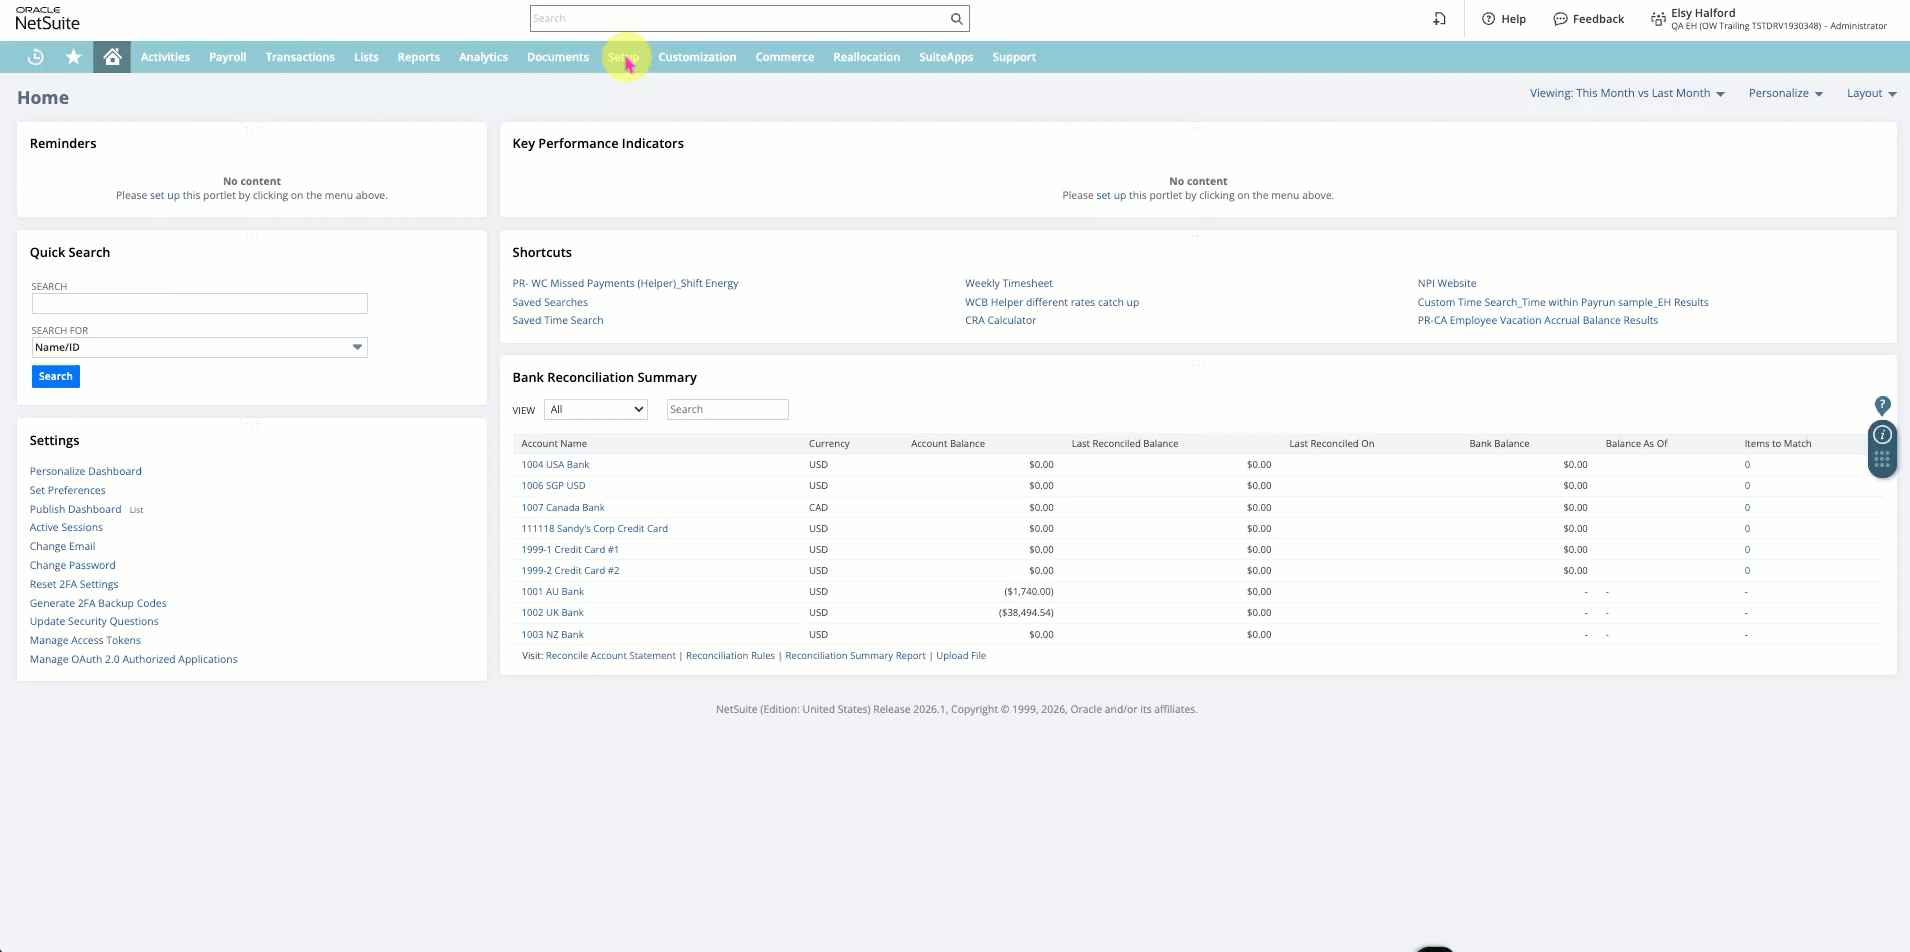This screenshot has height=952, width=1910.
Task: Click the Account Name column header
Action: click(x=554, y=443)
